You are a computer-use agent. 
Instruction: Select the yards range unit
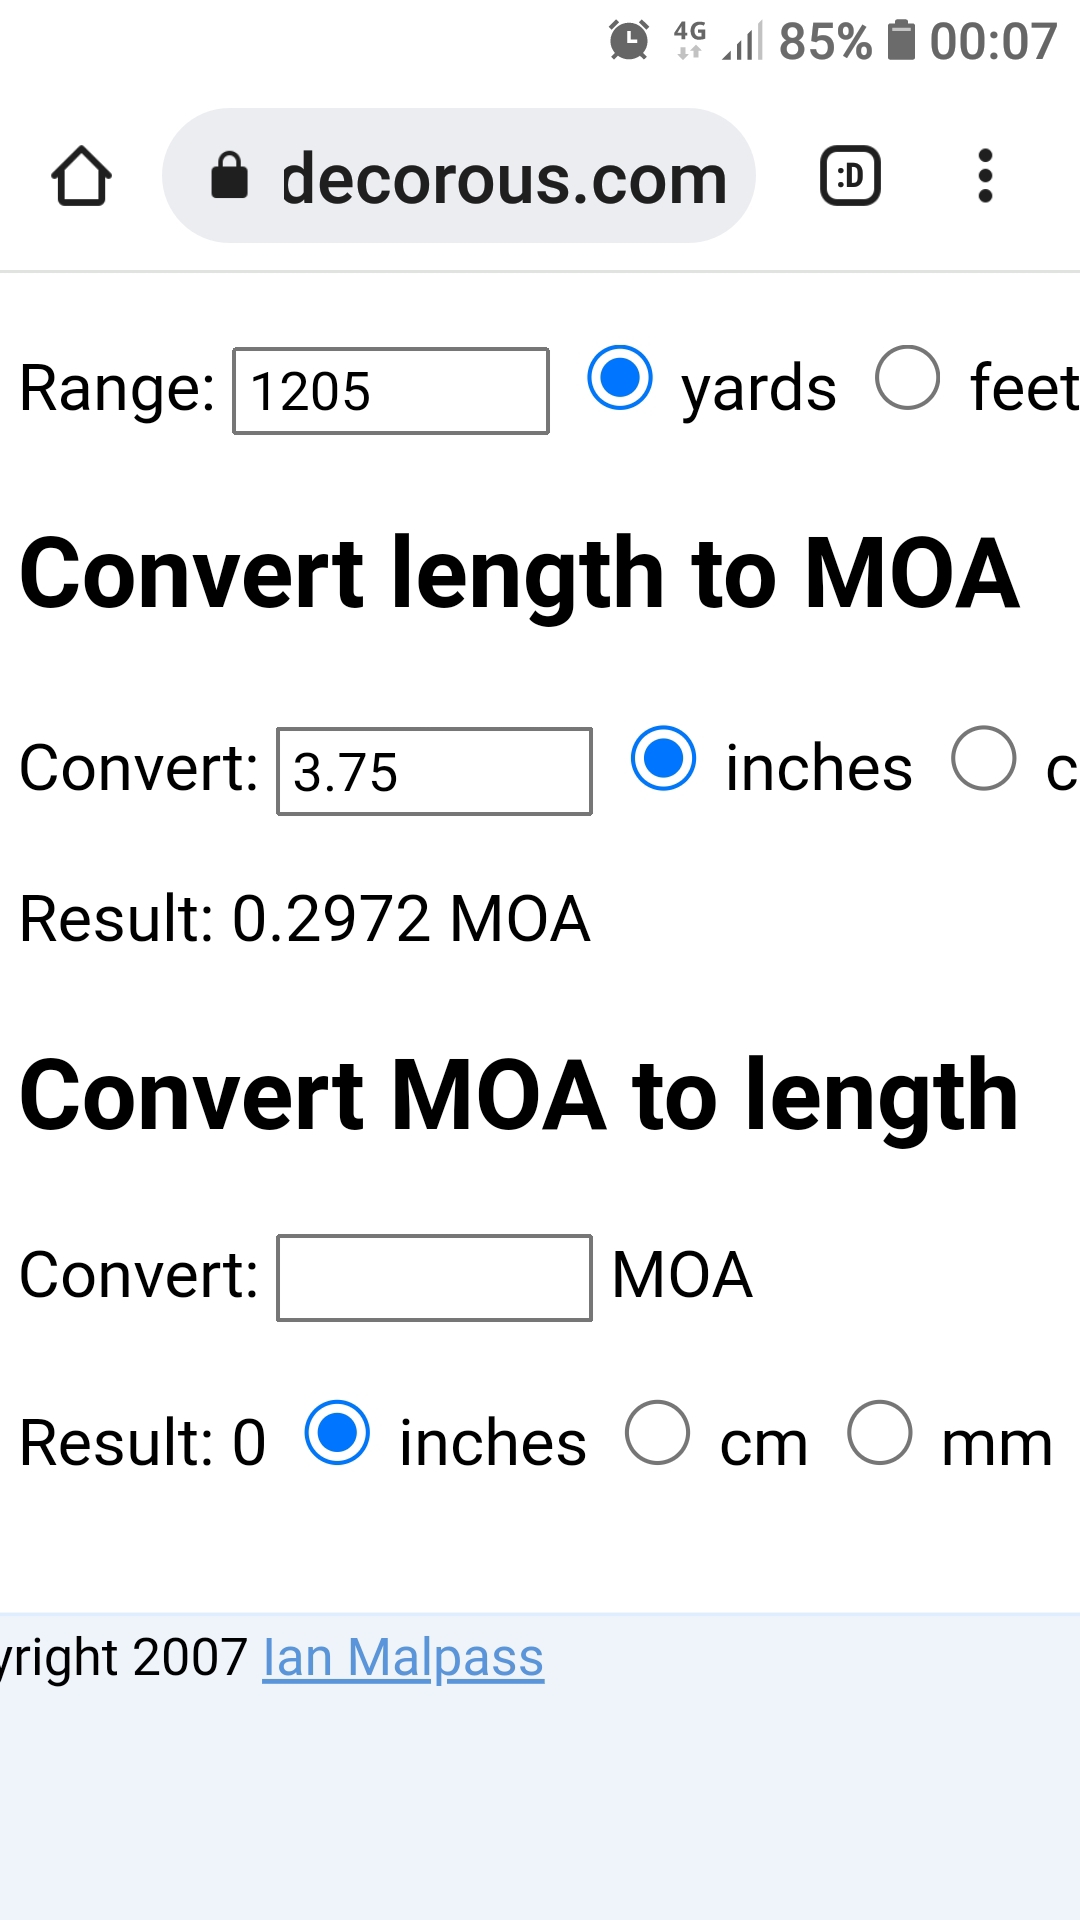coord(620,378)
